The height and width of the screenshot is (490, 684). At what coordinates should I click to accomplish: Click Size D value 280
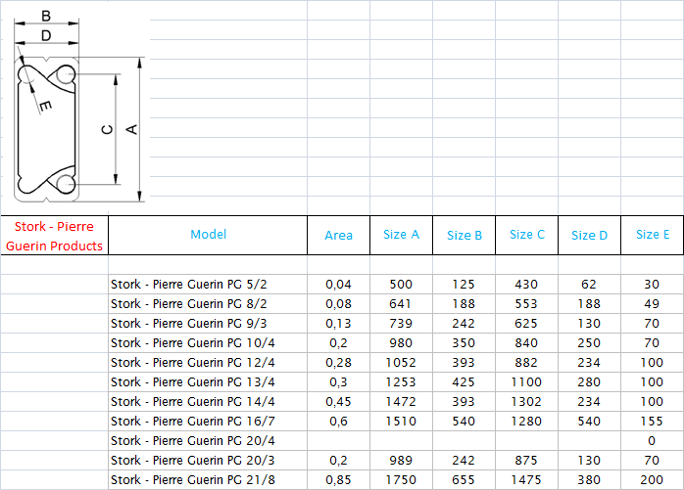click(x=589, y=382)
